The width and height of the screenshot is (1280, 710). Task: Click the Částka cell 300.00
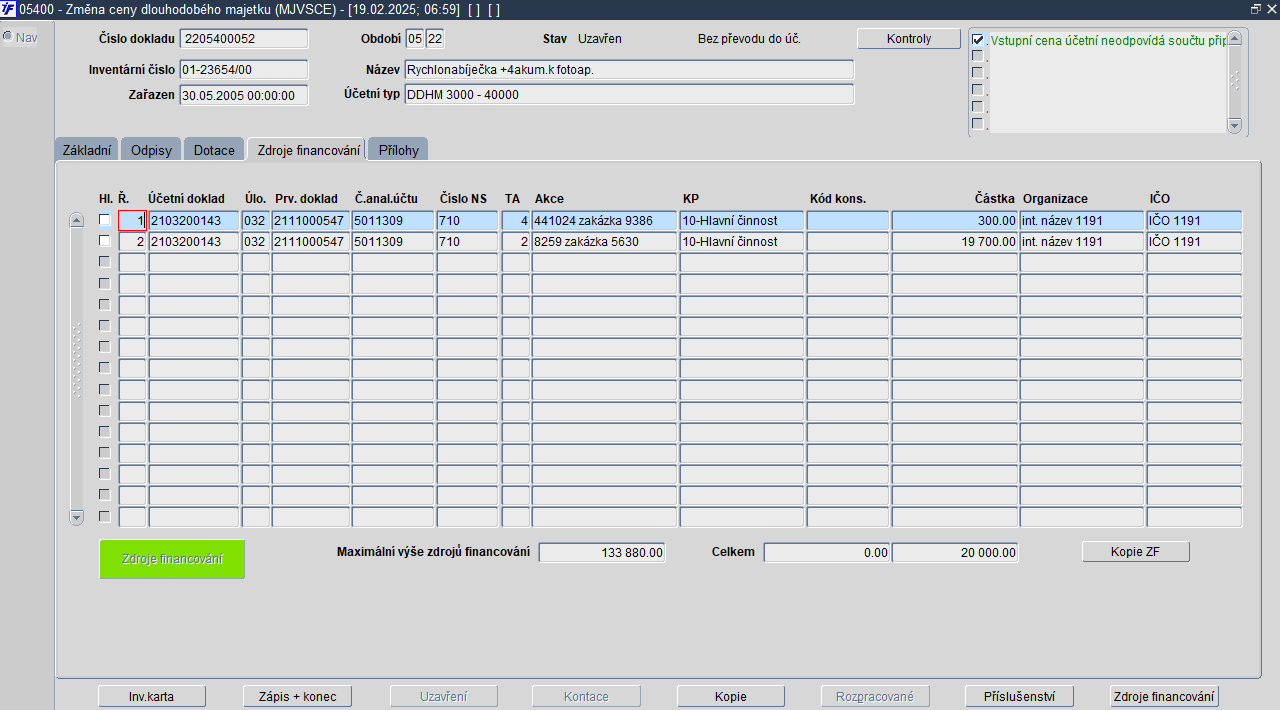click(955, 221)
